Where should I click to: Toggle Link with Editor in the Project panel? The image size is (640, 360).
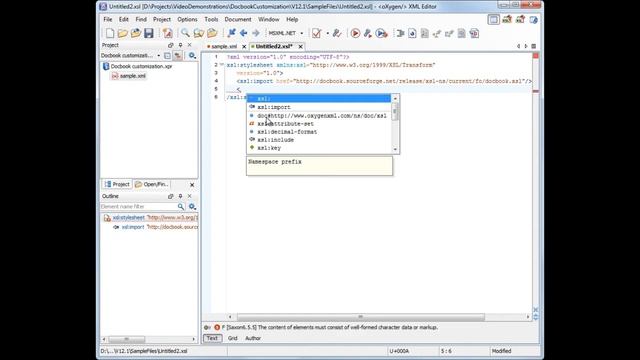178,56
